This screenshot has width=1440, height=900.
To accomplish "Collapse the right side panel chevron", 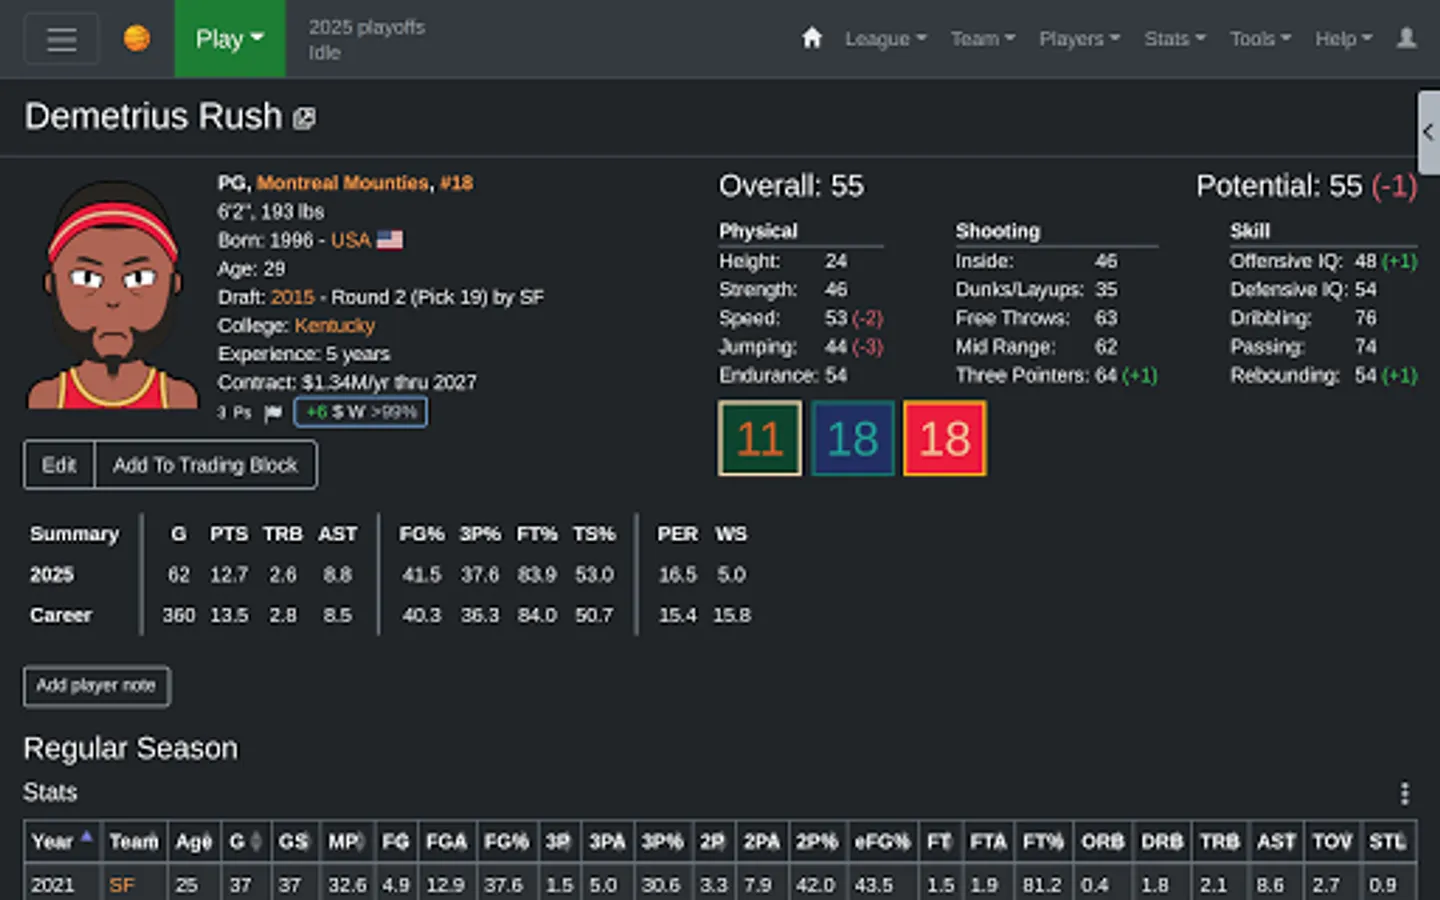I will point(1428,132).
